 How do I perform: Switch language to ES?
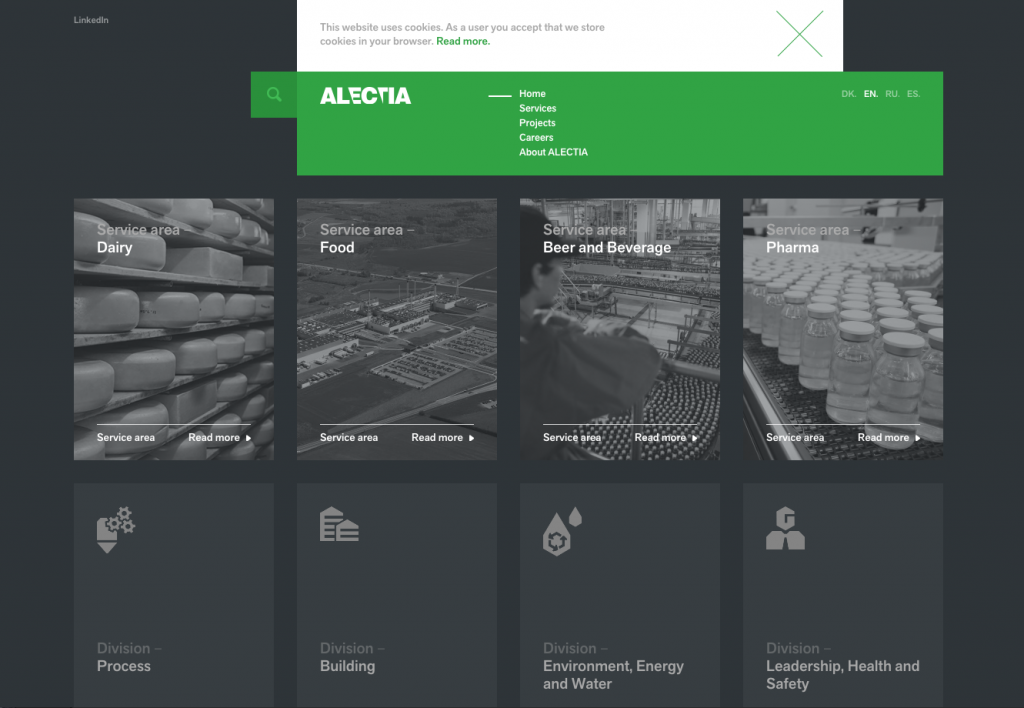[913, 94]
